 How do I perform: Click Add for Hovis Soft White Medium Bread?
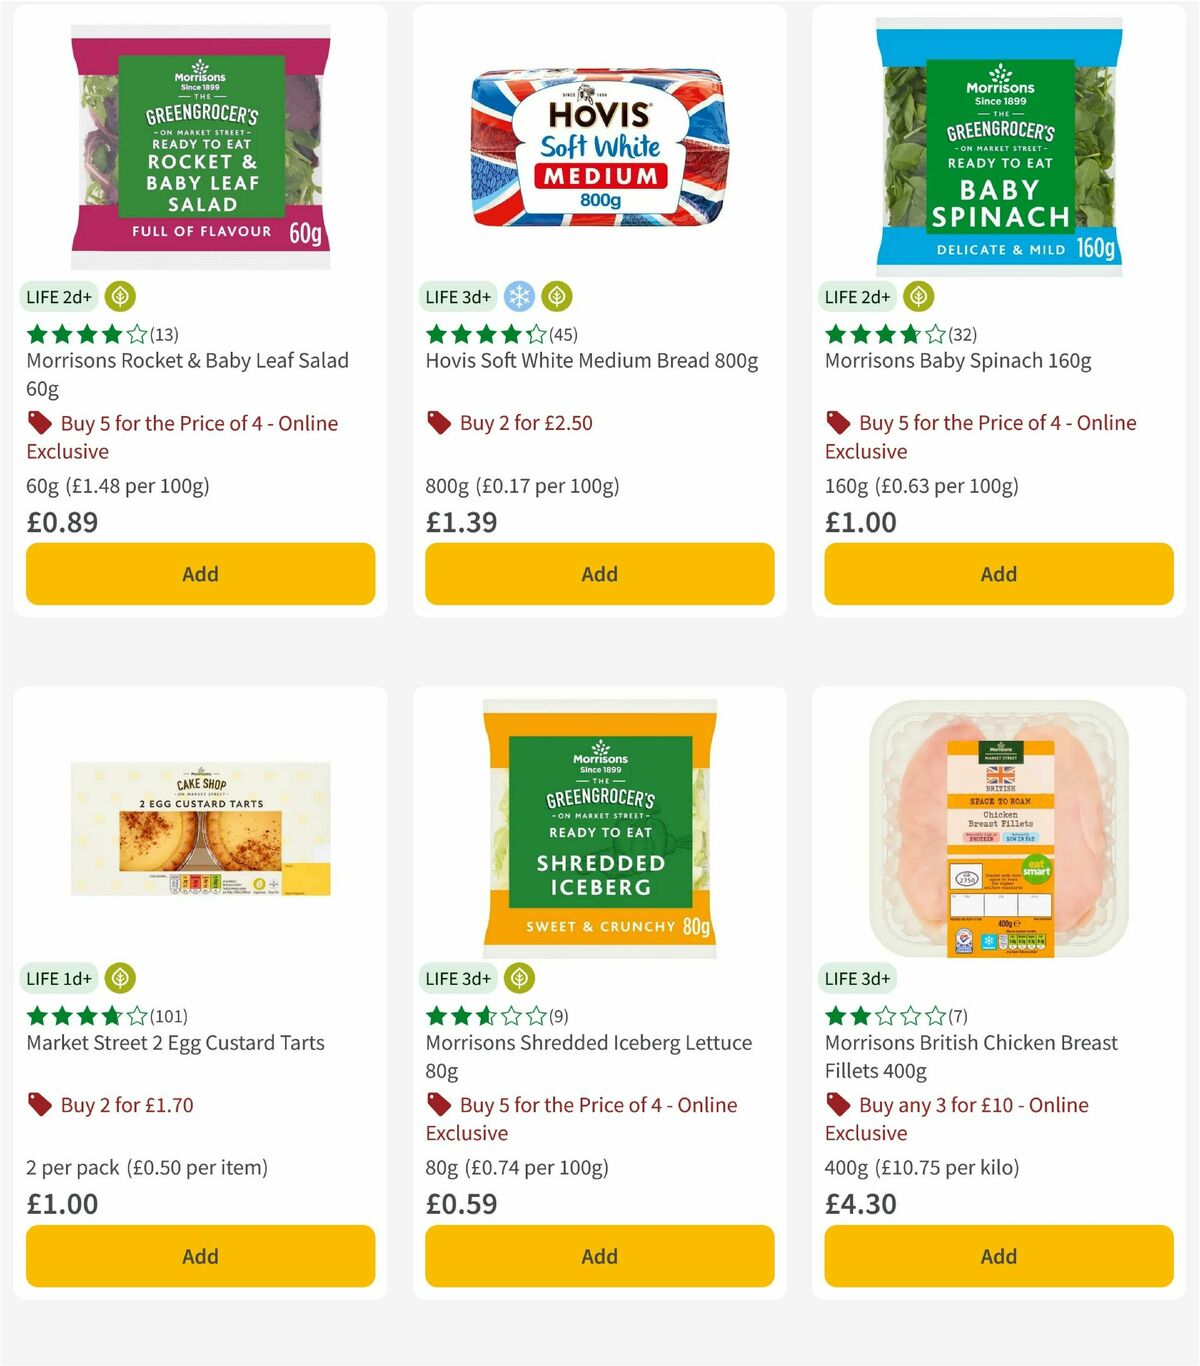[599, 574]
